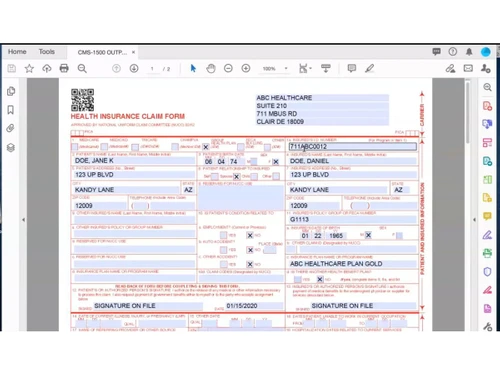Open the Attachments paperclip panel
Image resolution: width=500 pixels, height=375 pixels.
[x=11, y=128]
